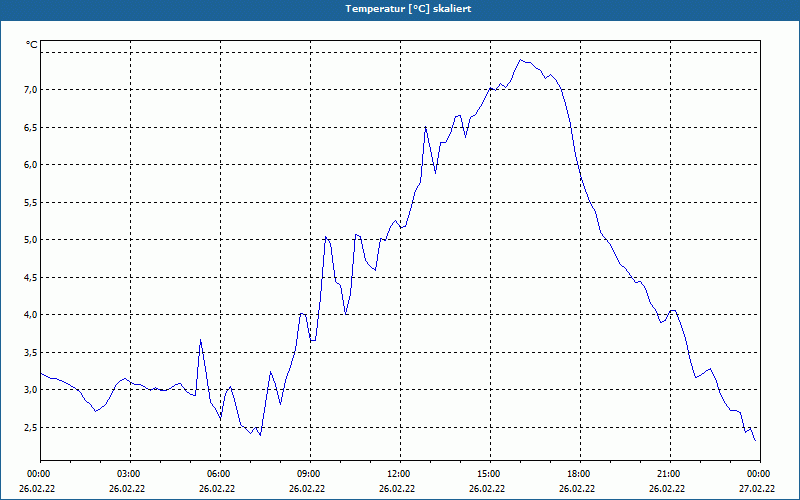Click the '00:00' label above 27.02.22

coord(760,474)
